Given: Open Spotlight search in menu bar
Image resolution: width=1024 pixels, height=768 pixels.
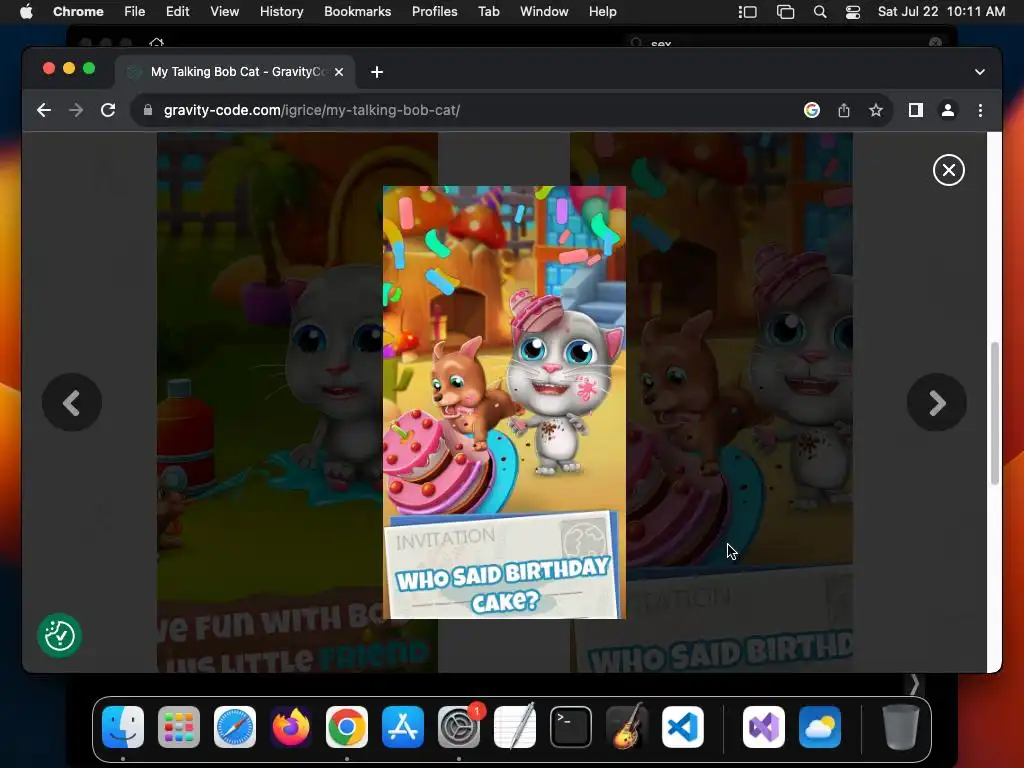Looking at the screenshot, I should coord(820,12).
